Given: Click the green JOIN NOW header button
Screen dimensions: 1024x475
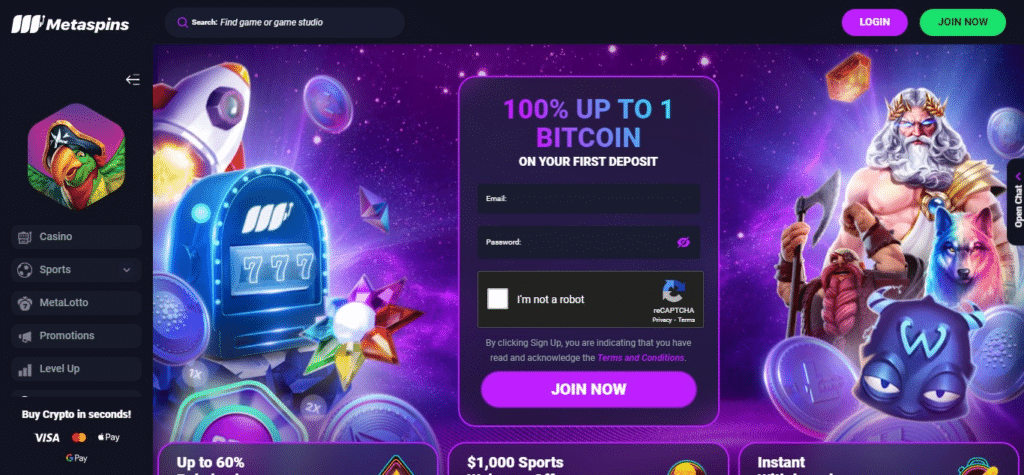Looking at the screenshot, I should (x=963, y=22).
